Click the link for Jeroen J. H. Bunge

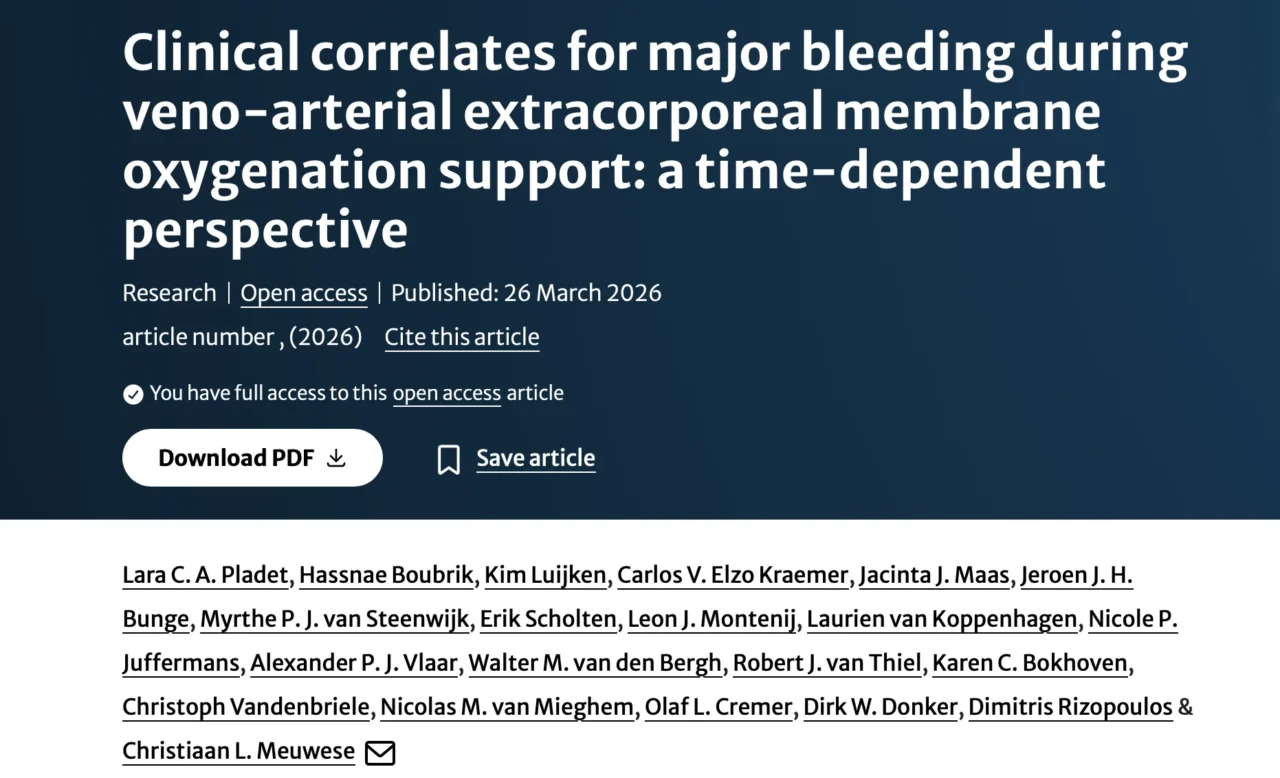(1076, 575)
